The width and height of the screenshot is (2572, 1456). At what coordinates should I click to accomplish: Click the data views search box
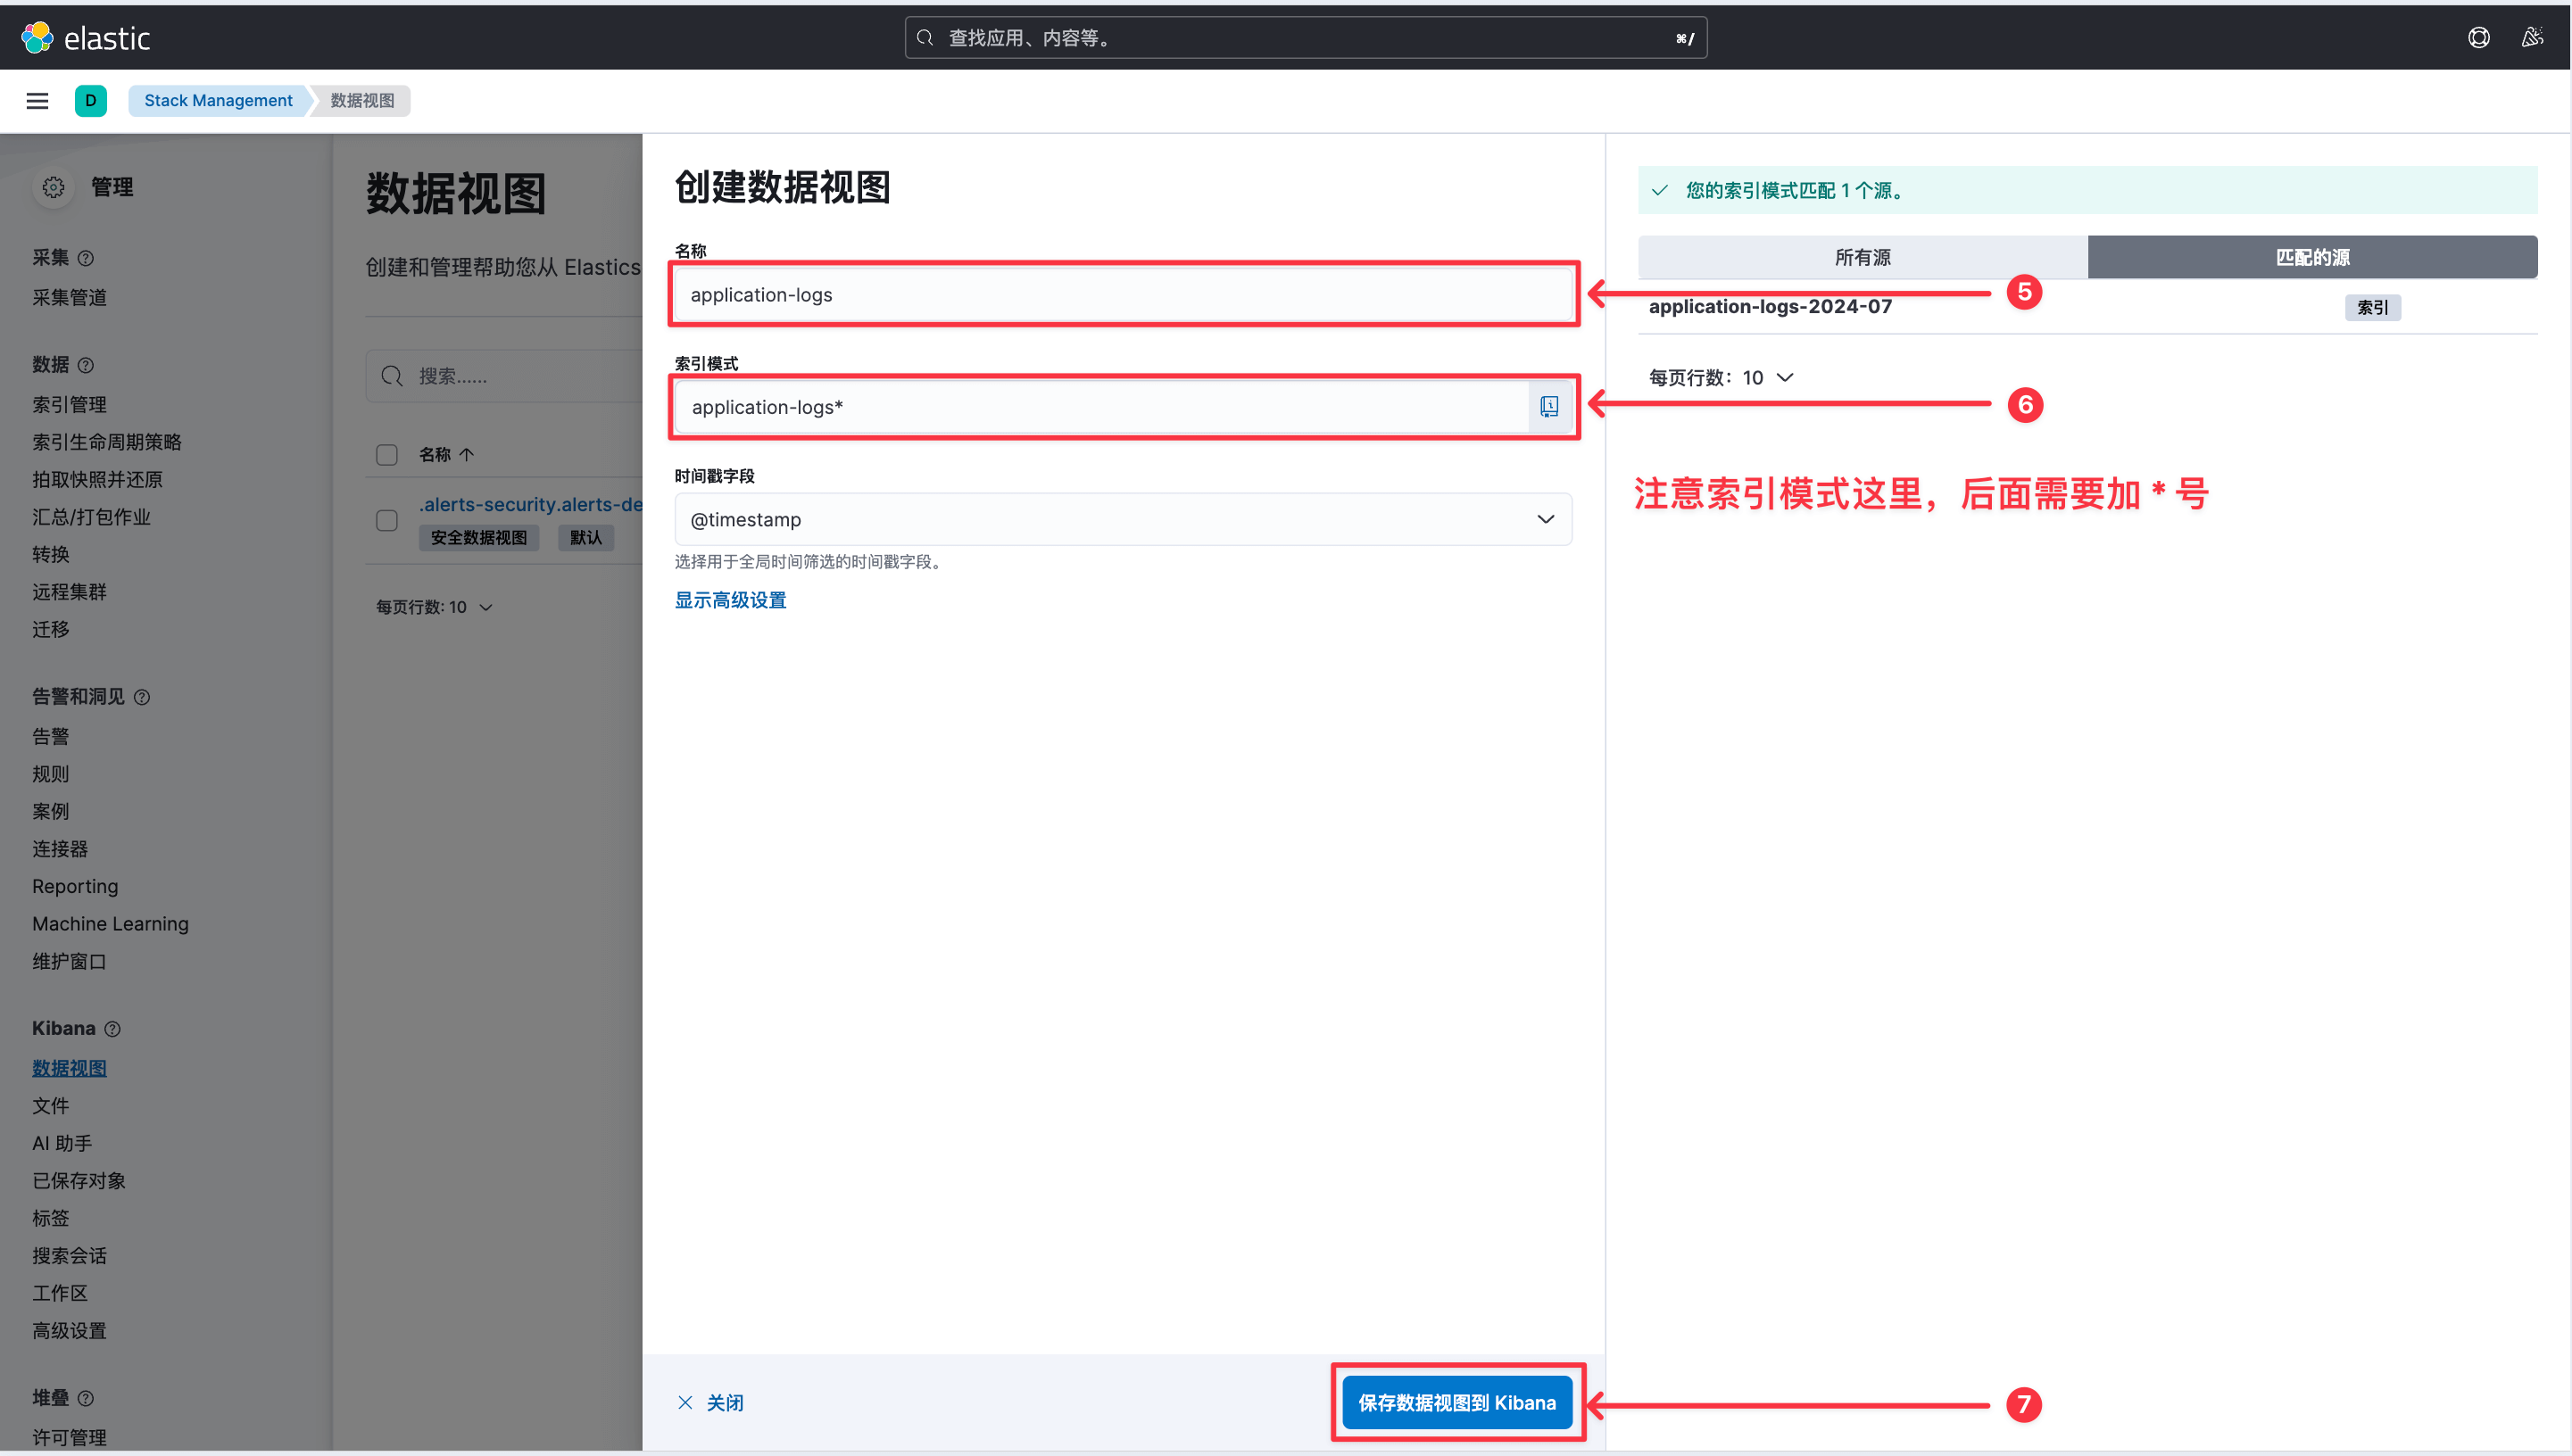(505, 376)
